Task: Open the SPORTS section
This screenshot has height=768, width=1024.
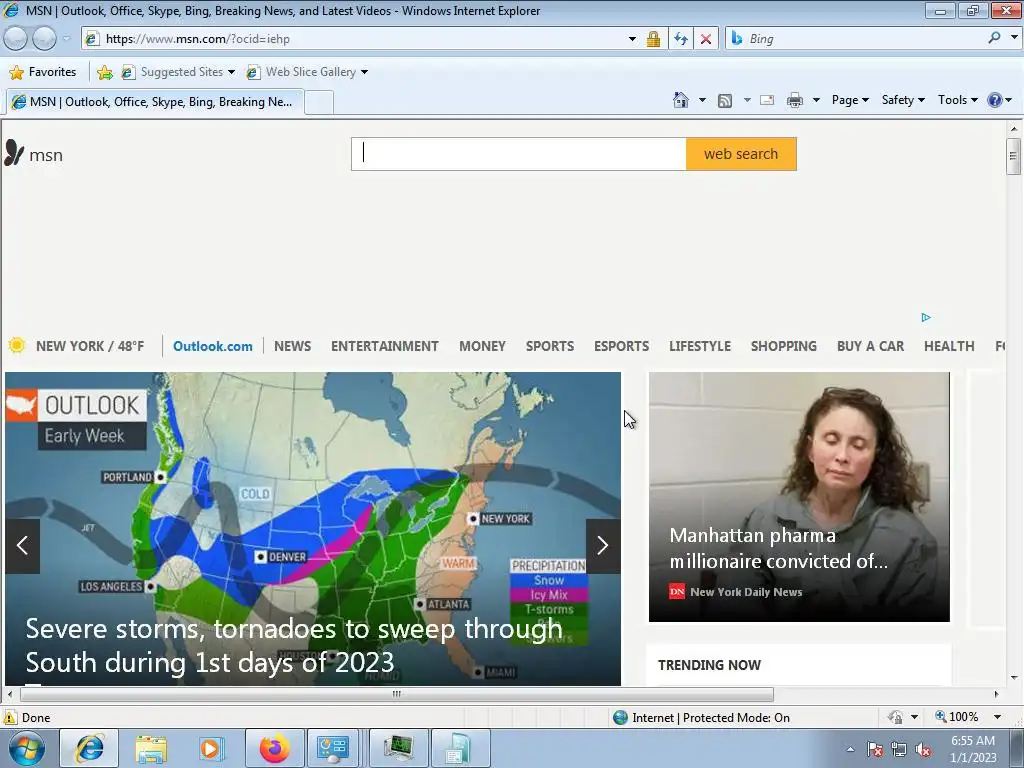Action: 550,346
